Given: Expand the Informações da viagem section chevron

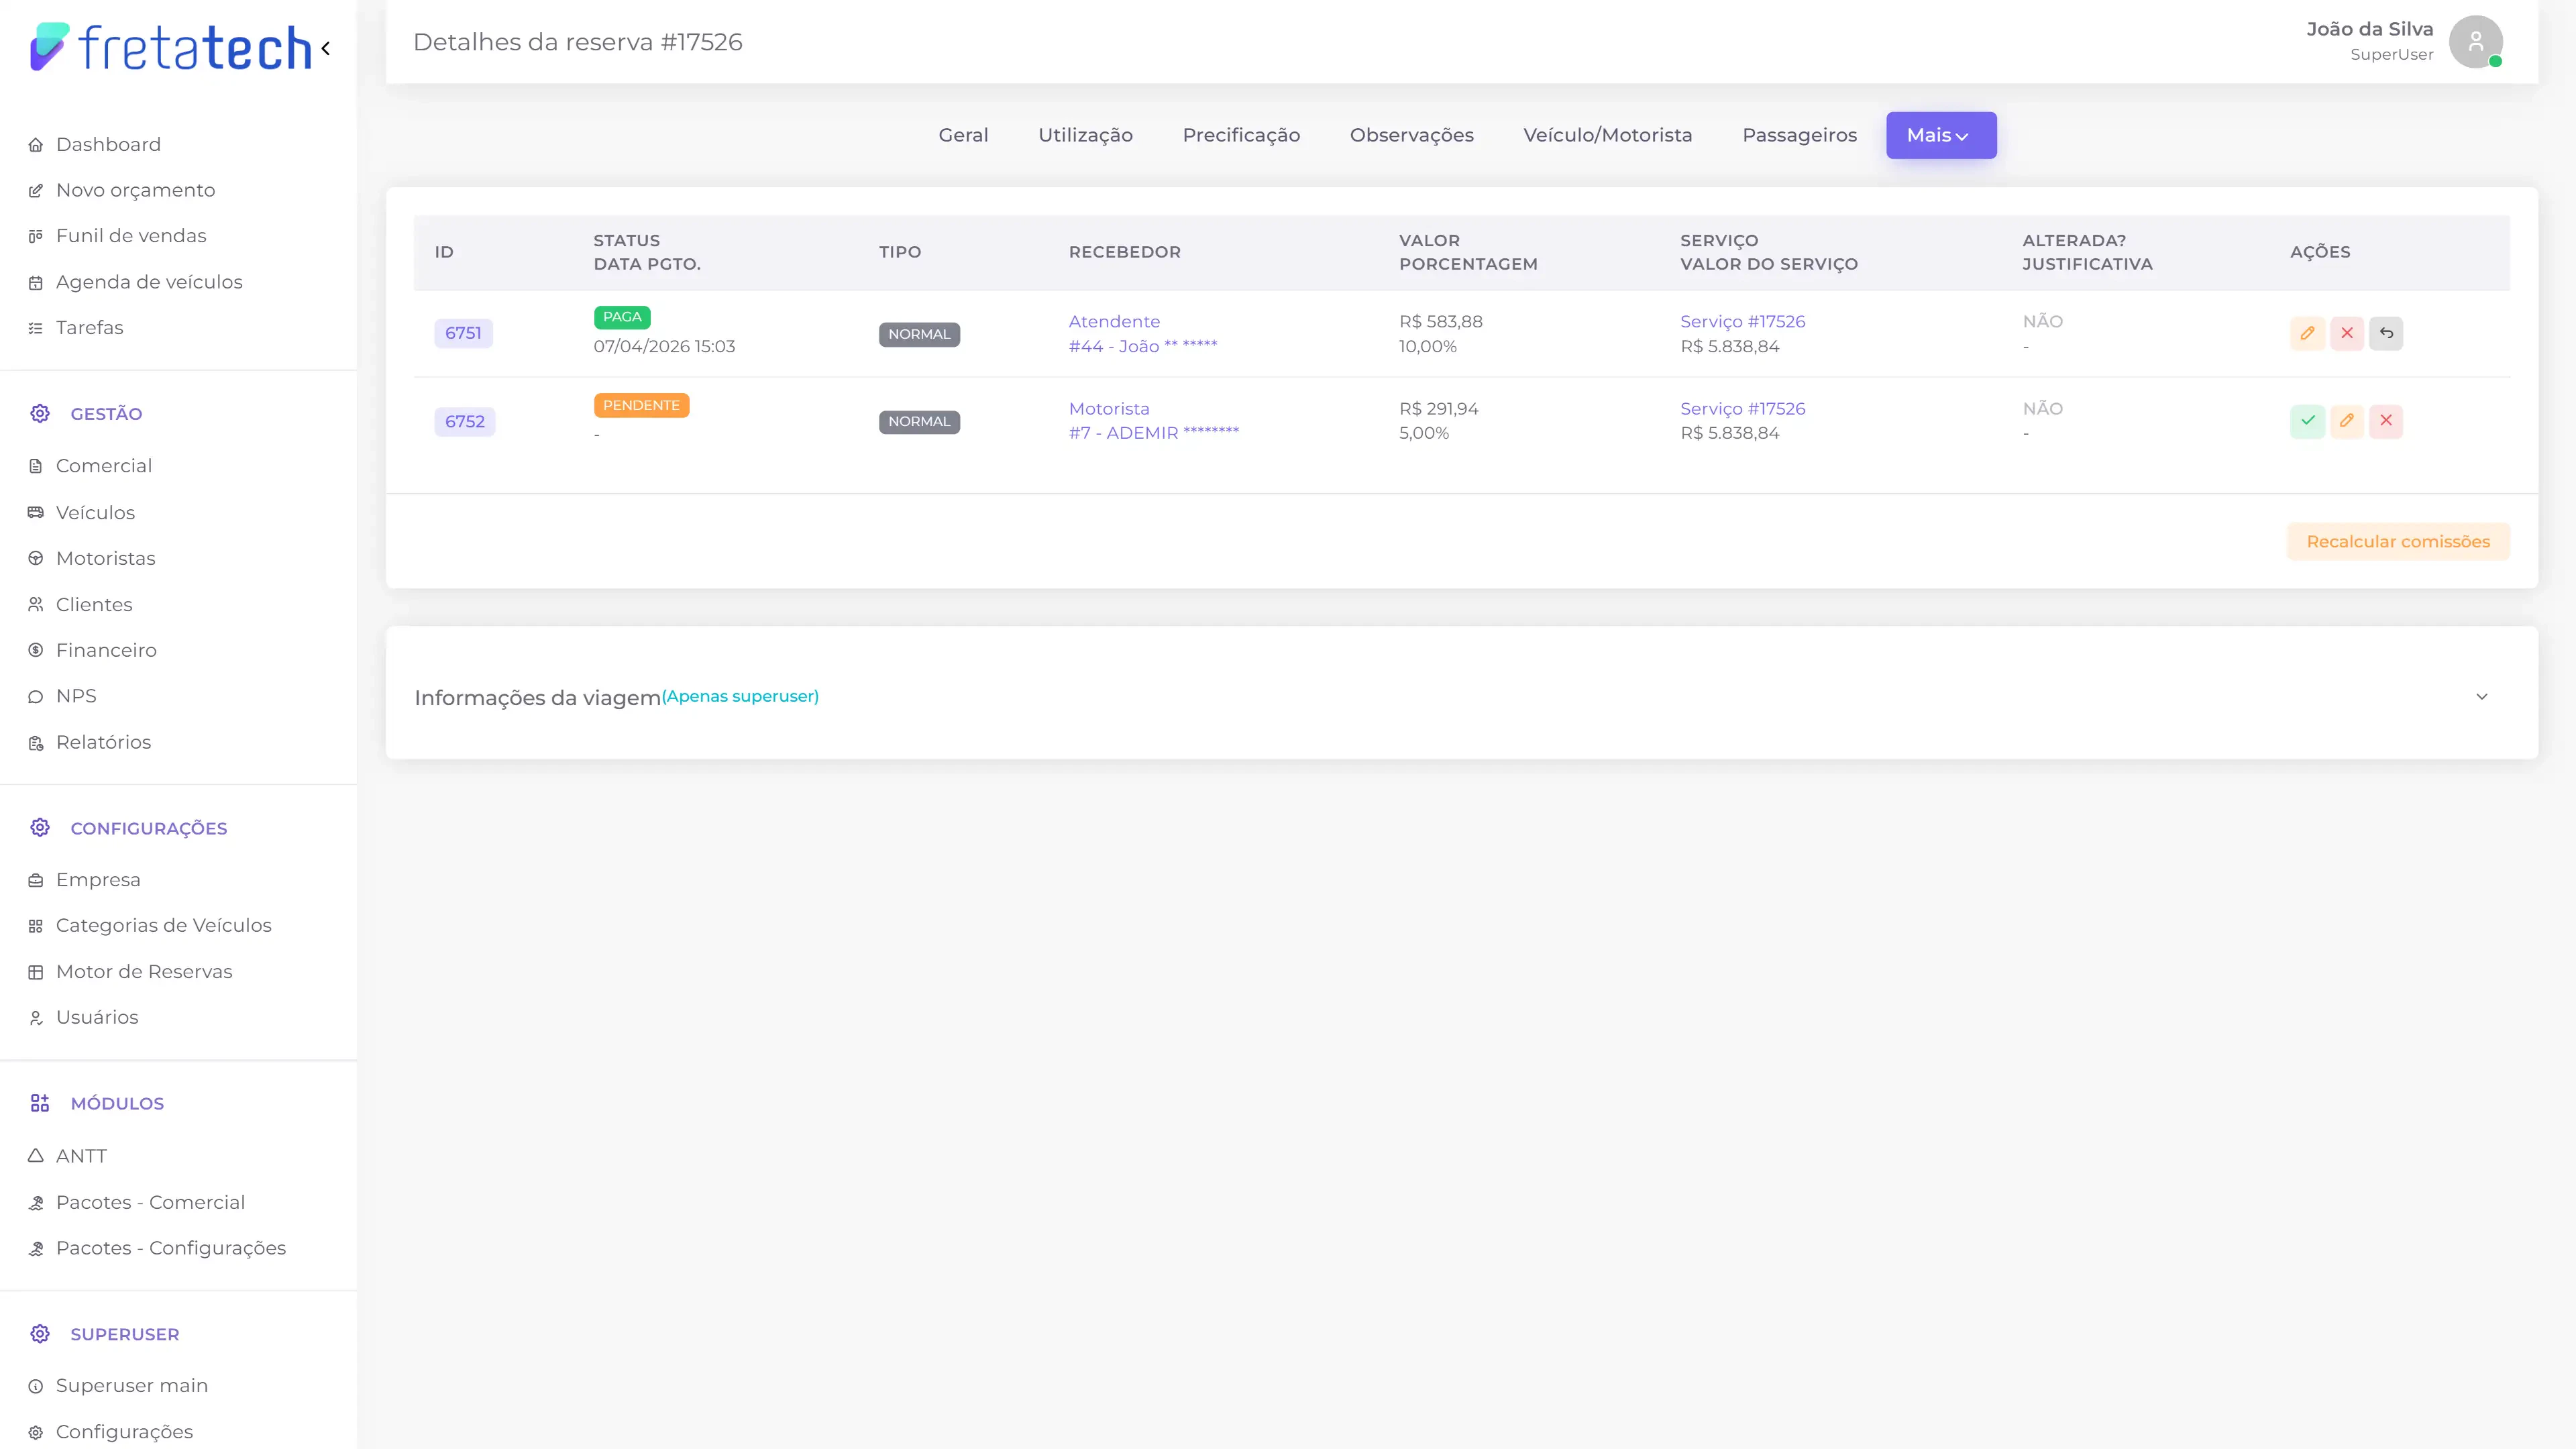Looking at the screenshot, I should coord(2482,697).
